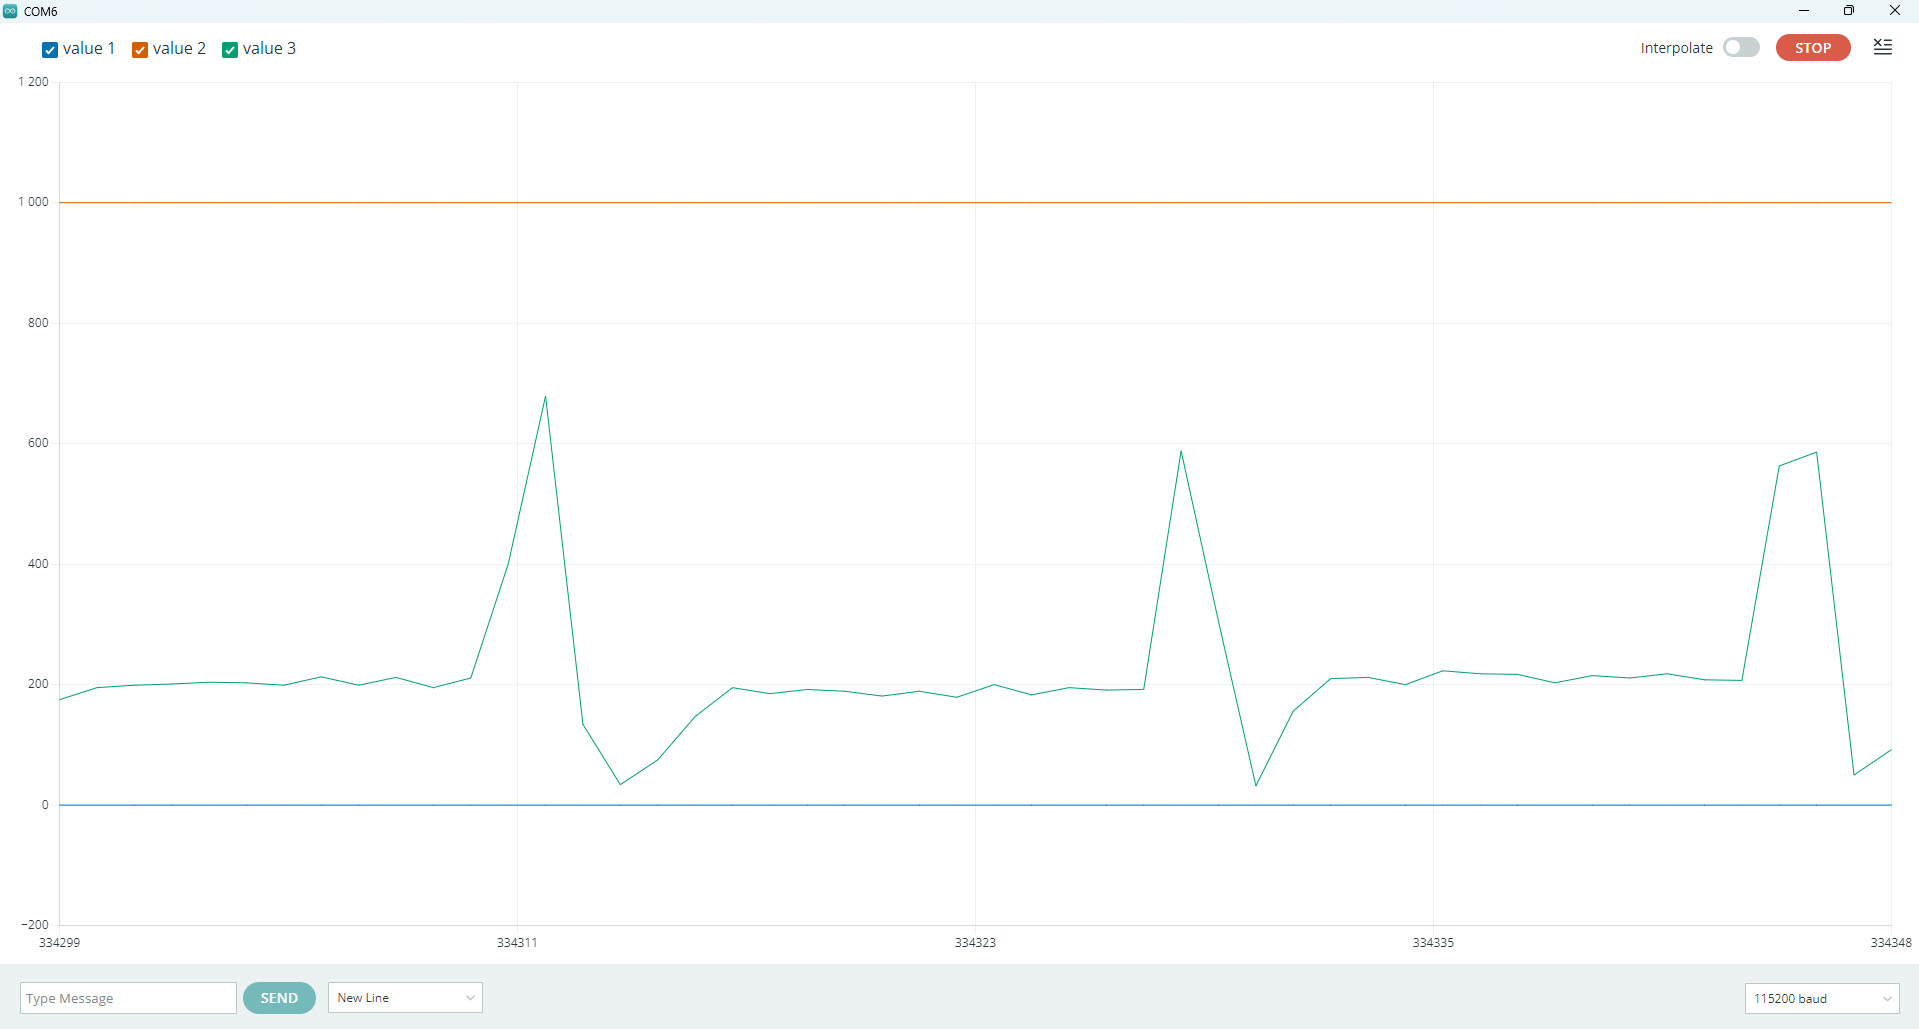This screenshot has height=1029, width=1919.
Task: Uncheck the value 2 checkbox
Action: tap(140, 50)
